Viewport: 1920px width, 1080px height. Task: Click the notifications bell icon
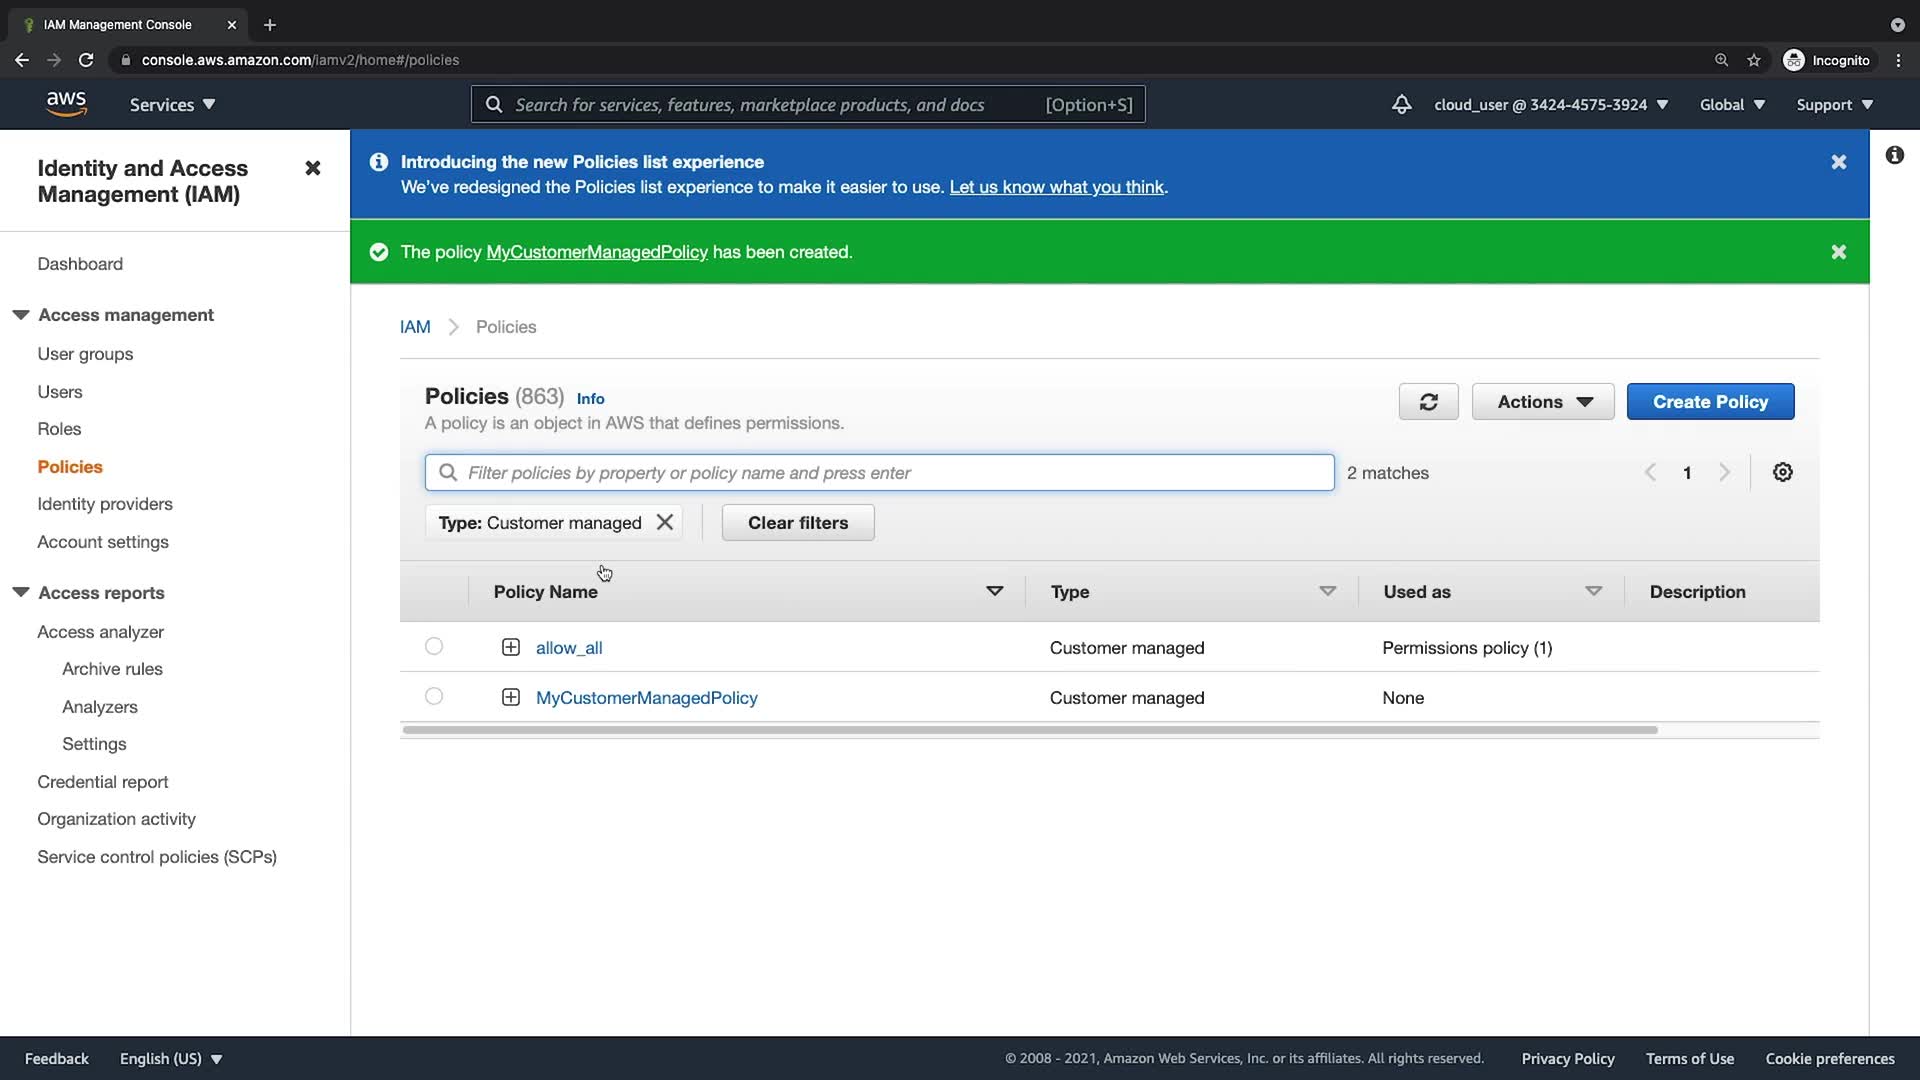click(1401, 104)
